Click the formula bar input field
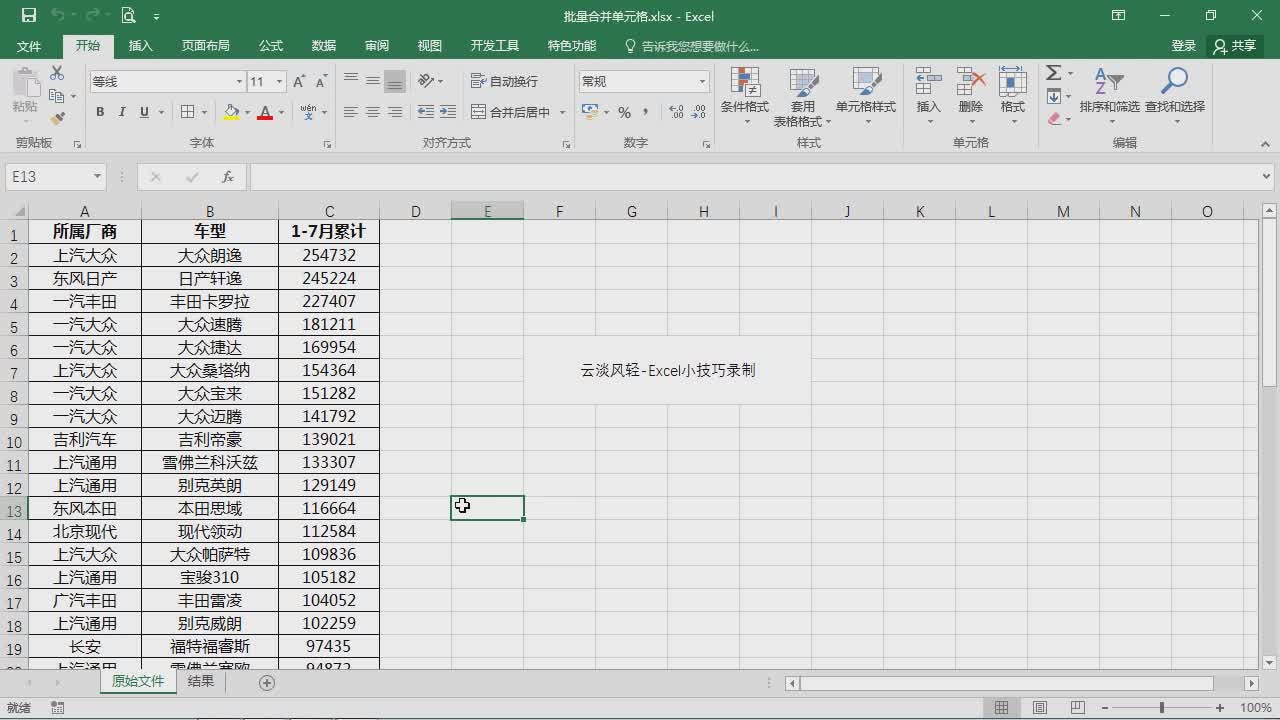This screenshot has width=1280, height=720. (x=754, y=177)
